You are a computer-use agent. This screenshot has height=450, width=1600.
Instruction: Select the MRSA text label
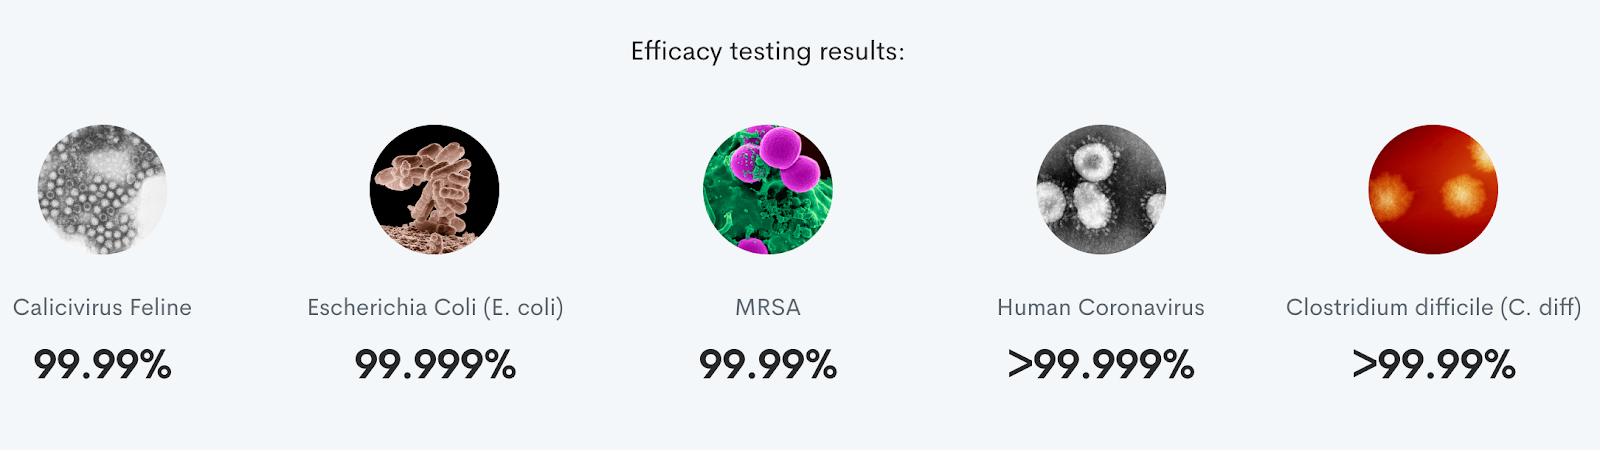tap(768, 307)
